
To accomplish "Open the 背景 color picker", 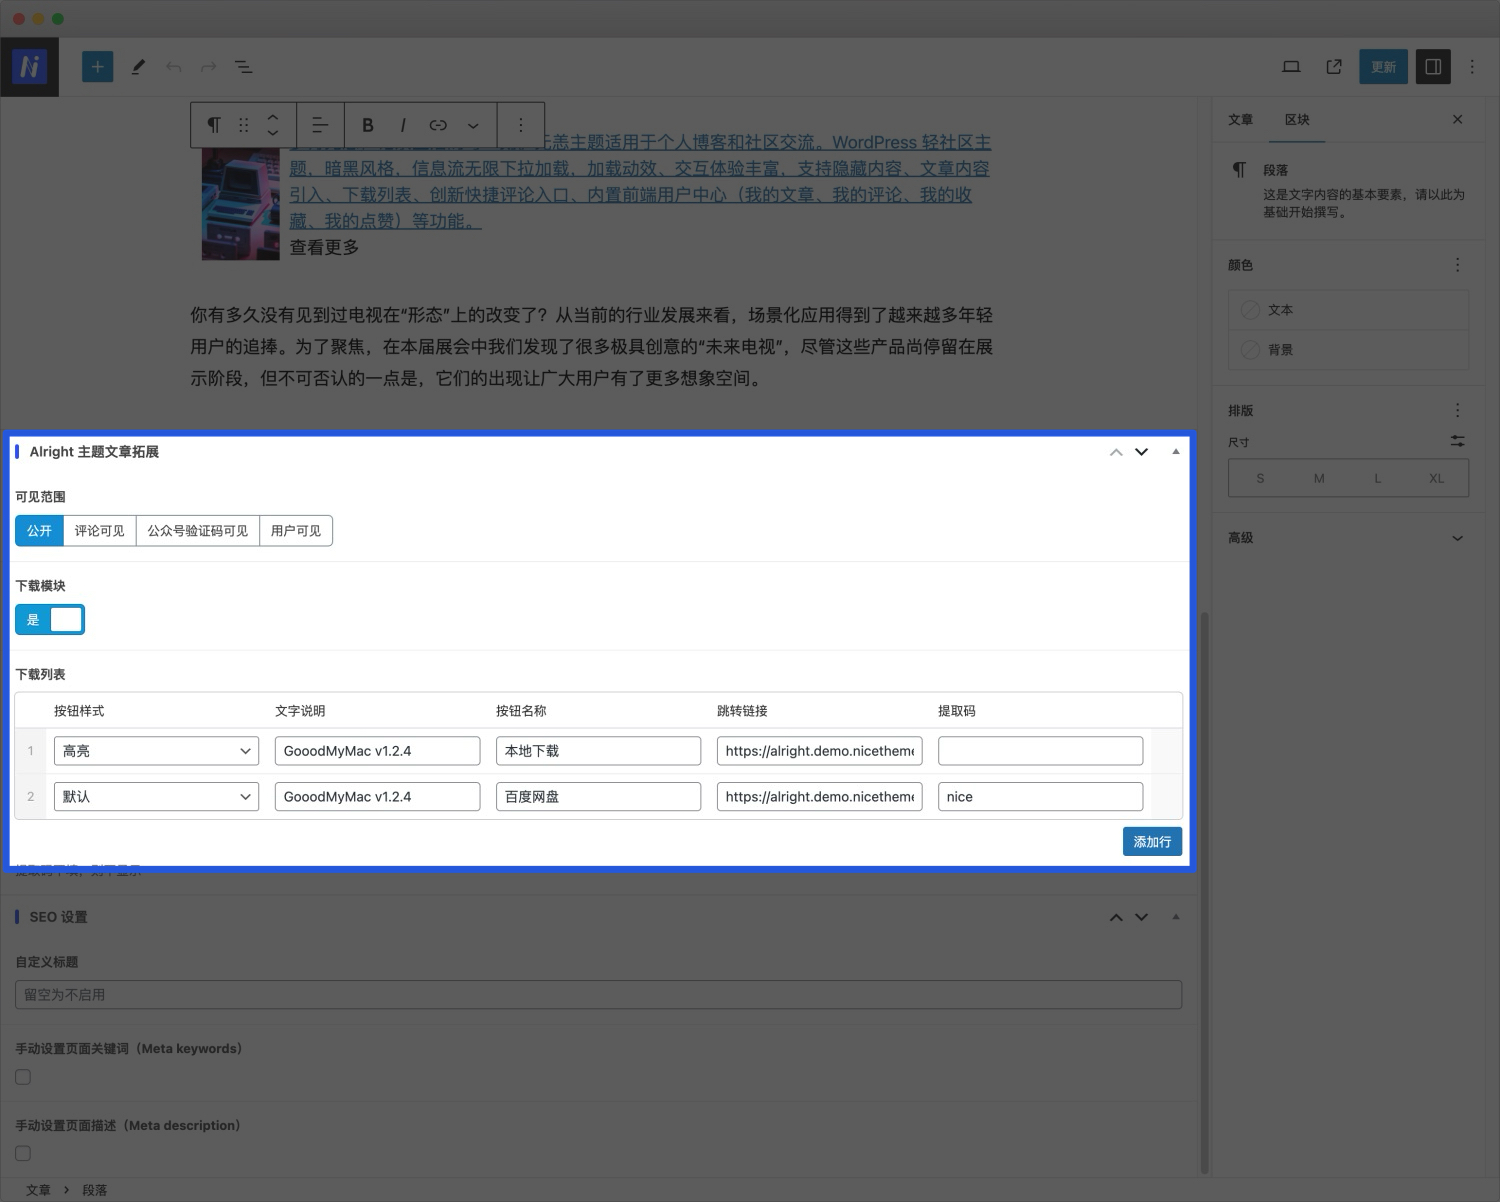I will [x=1348, y=350].
